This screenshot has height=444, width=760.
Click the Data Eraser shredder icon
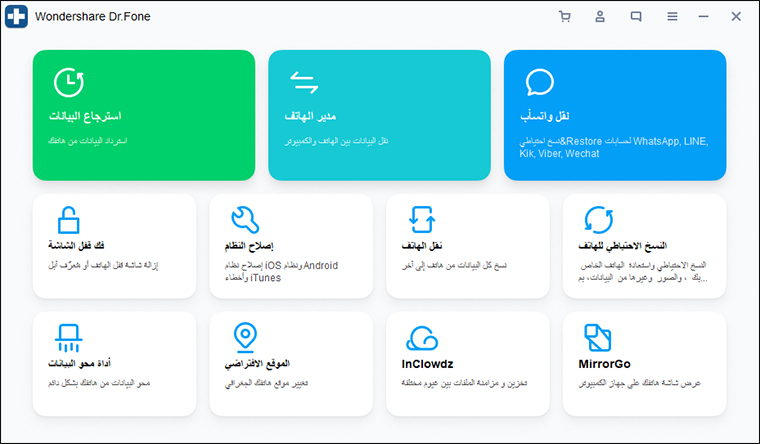[x=68, y=338]
